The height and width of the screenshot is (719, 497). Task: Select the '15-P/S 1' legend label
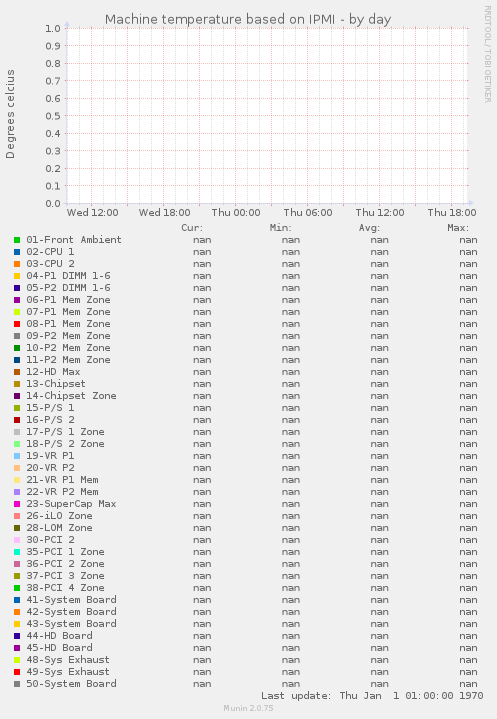[x=50, y=408]
